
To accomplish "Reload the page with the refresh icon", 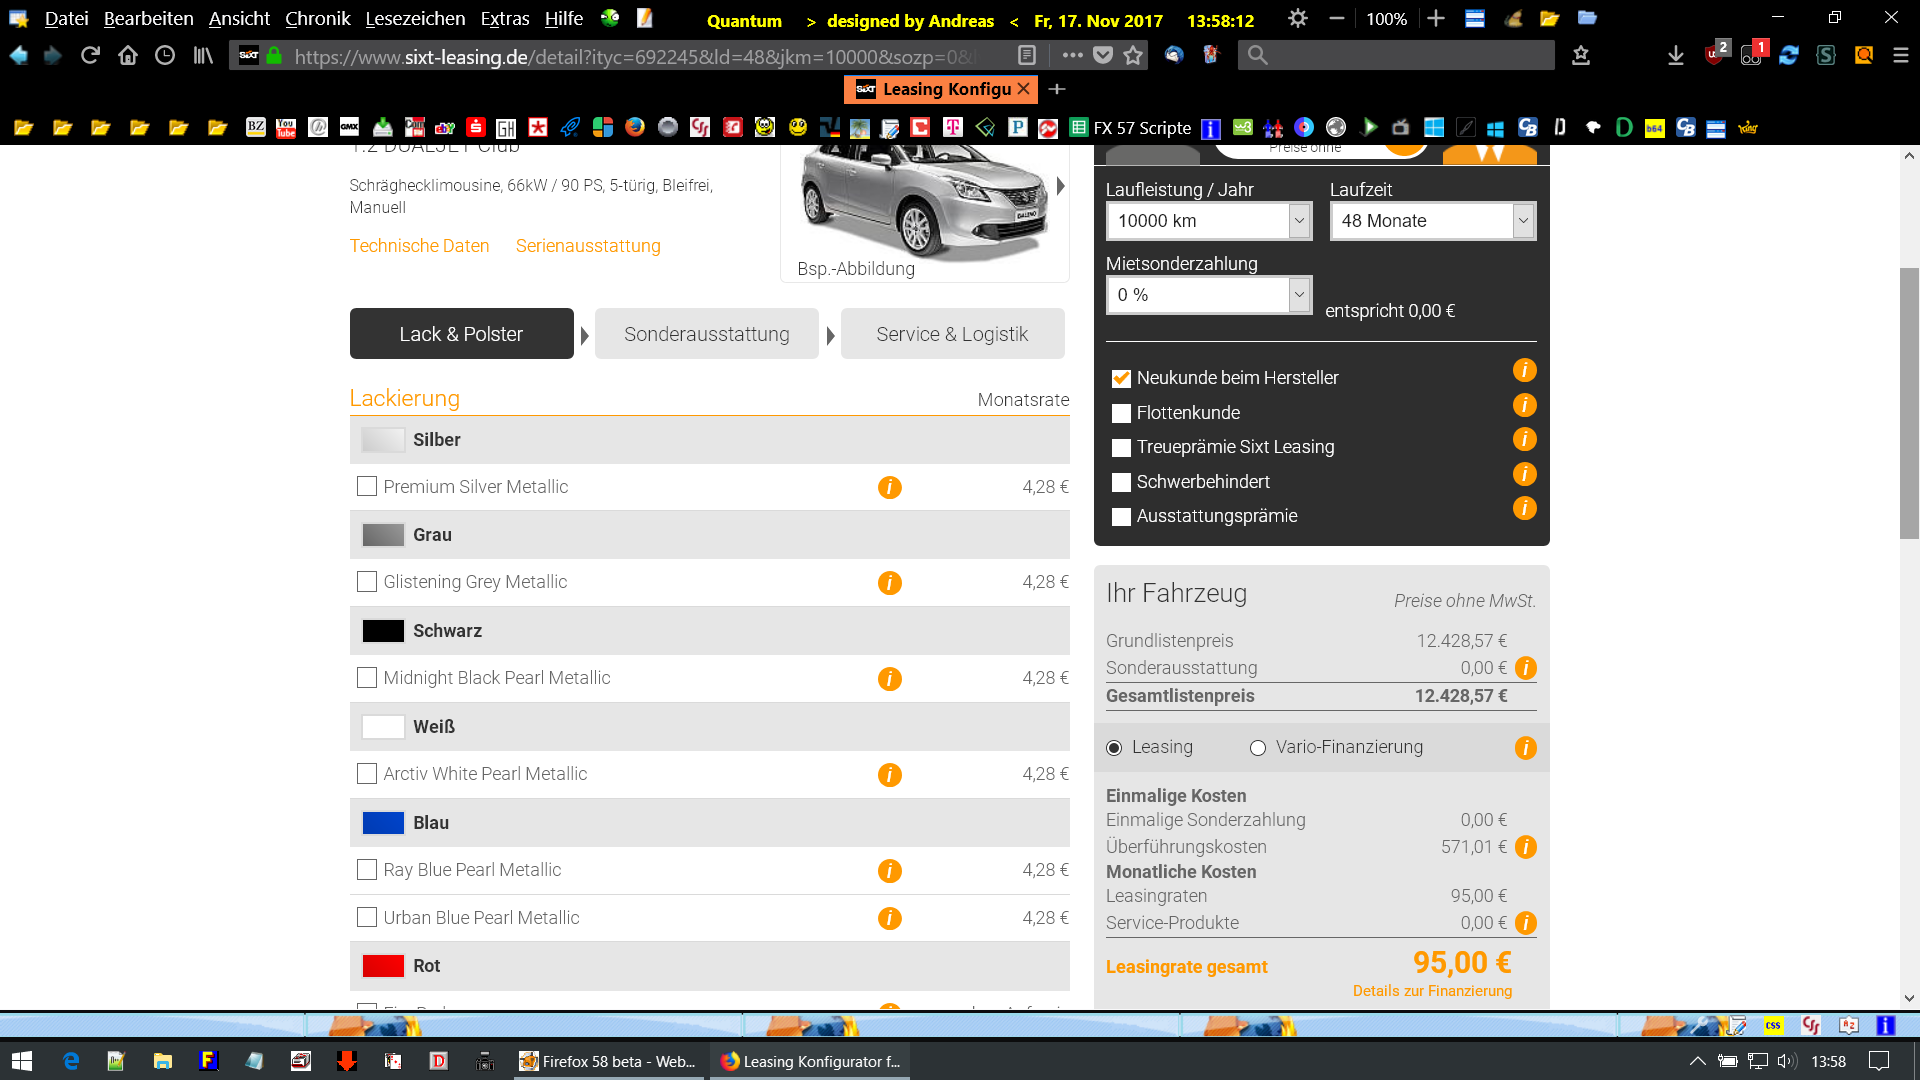I will [90, 56].
